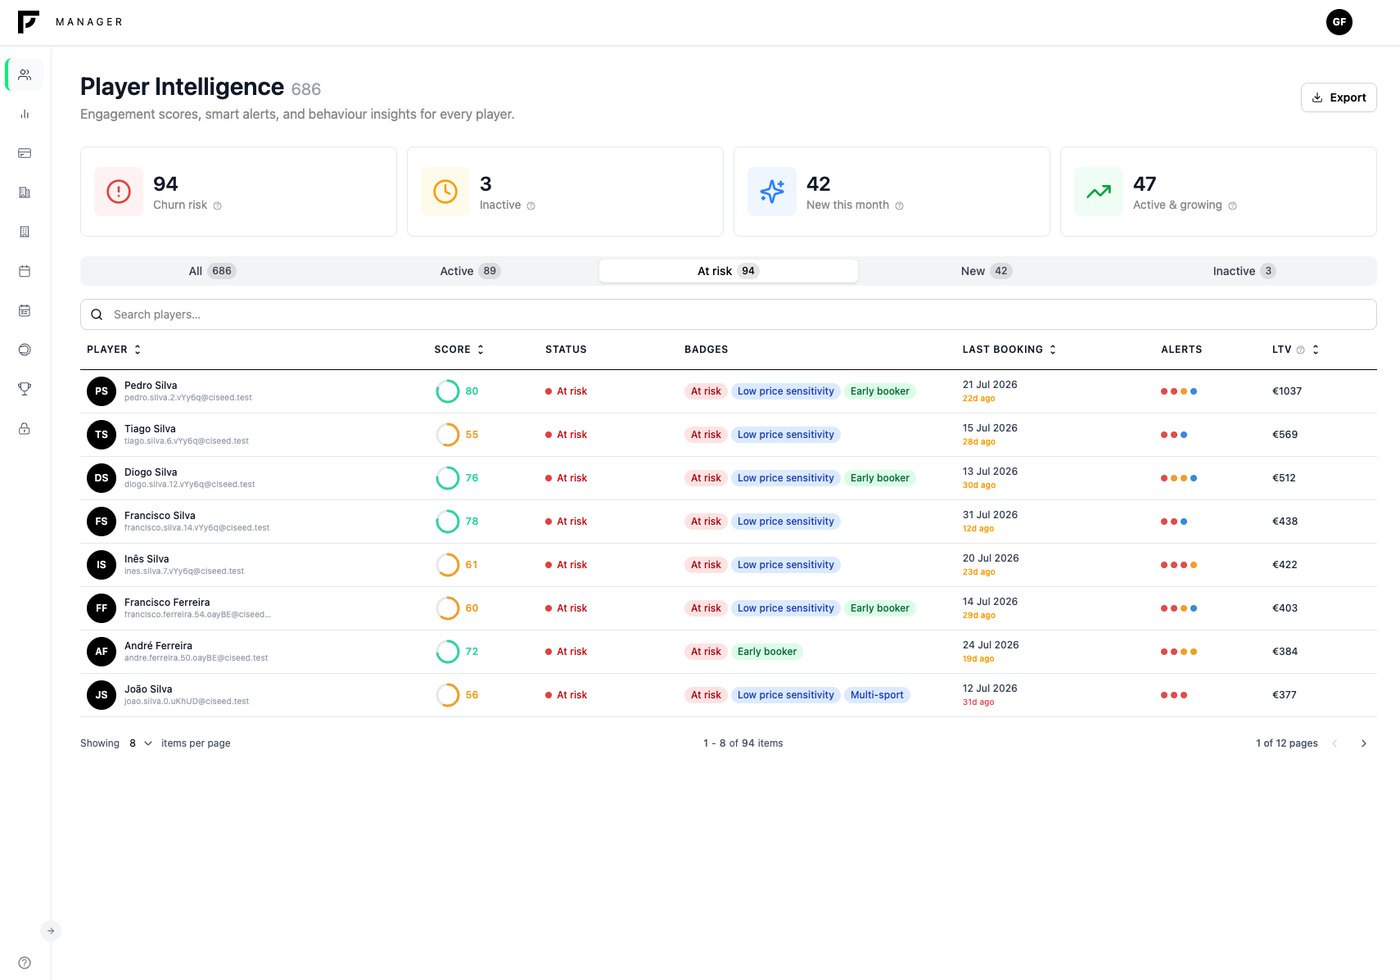Select the At risk 94 tab
Viewport: 1400px width, 980px height.
[728, 271]
